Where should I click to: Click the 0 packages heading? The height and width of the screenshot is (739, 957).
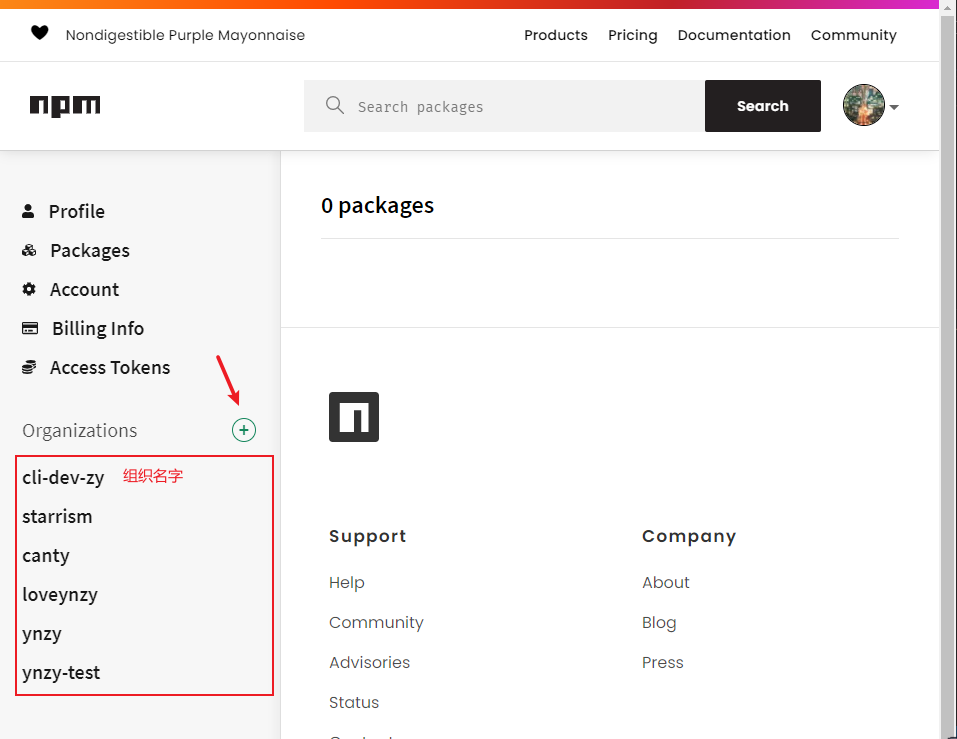(x=378, y=206)
